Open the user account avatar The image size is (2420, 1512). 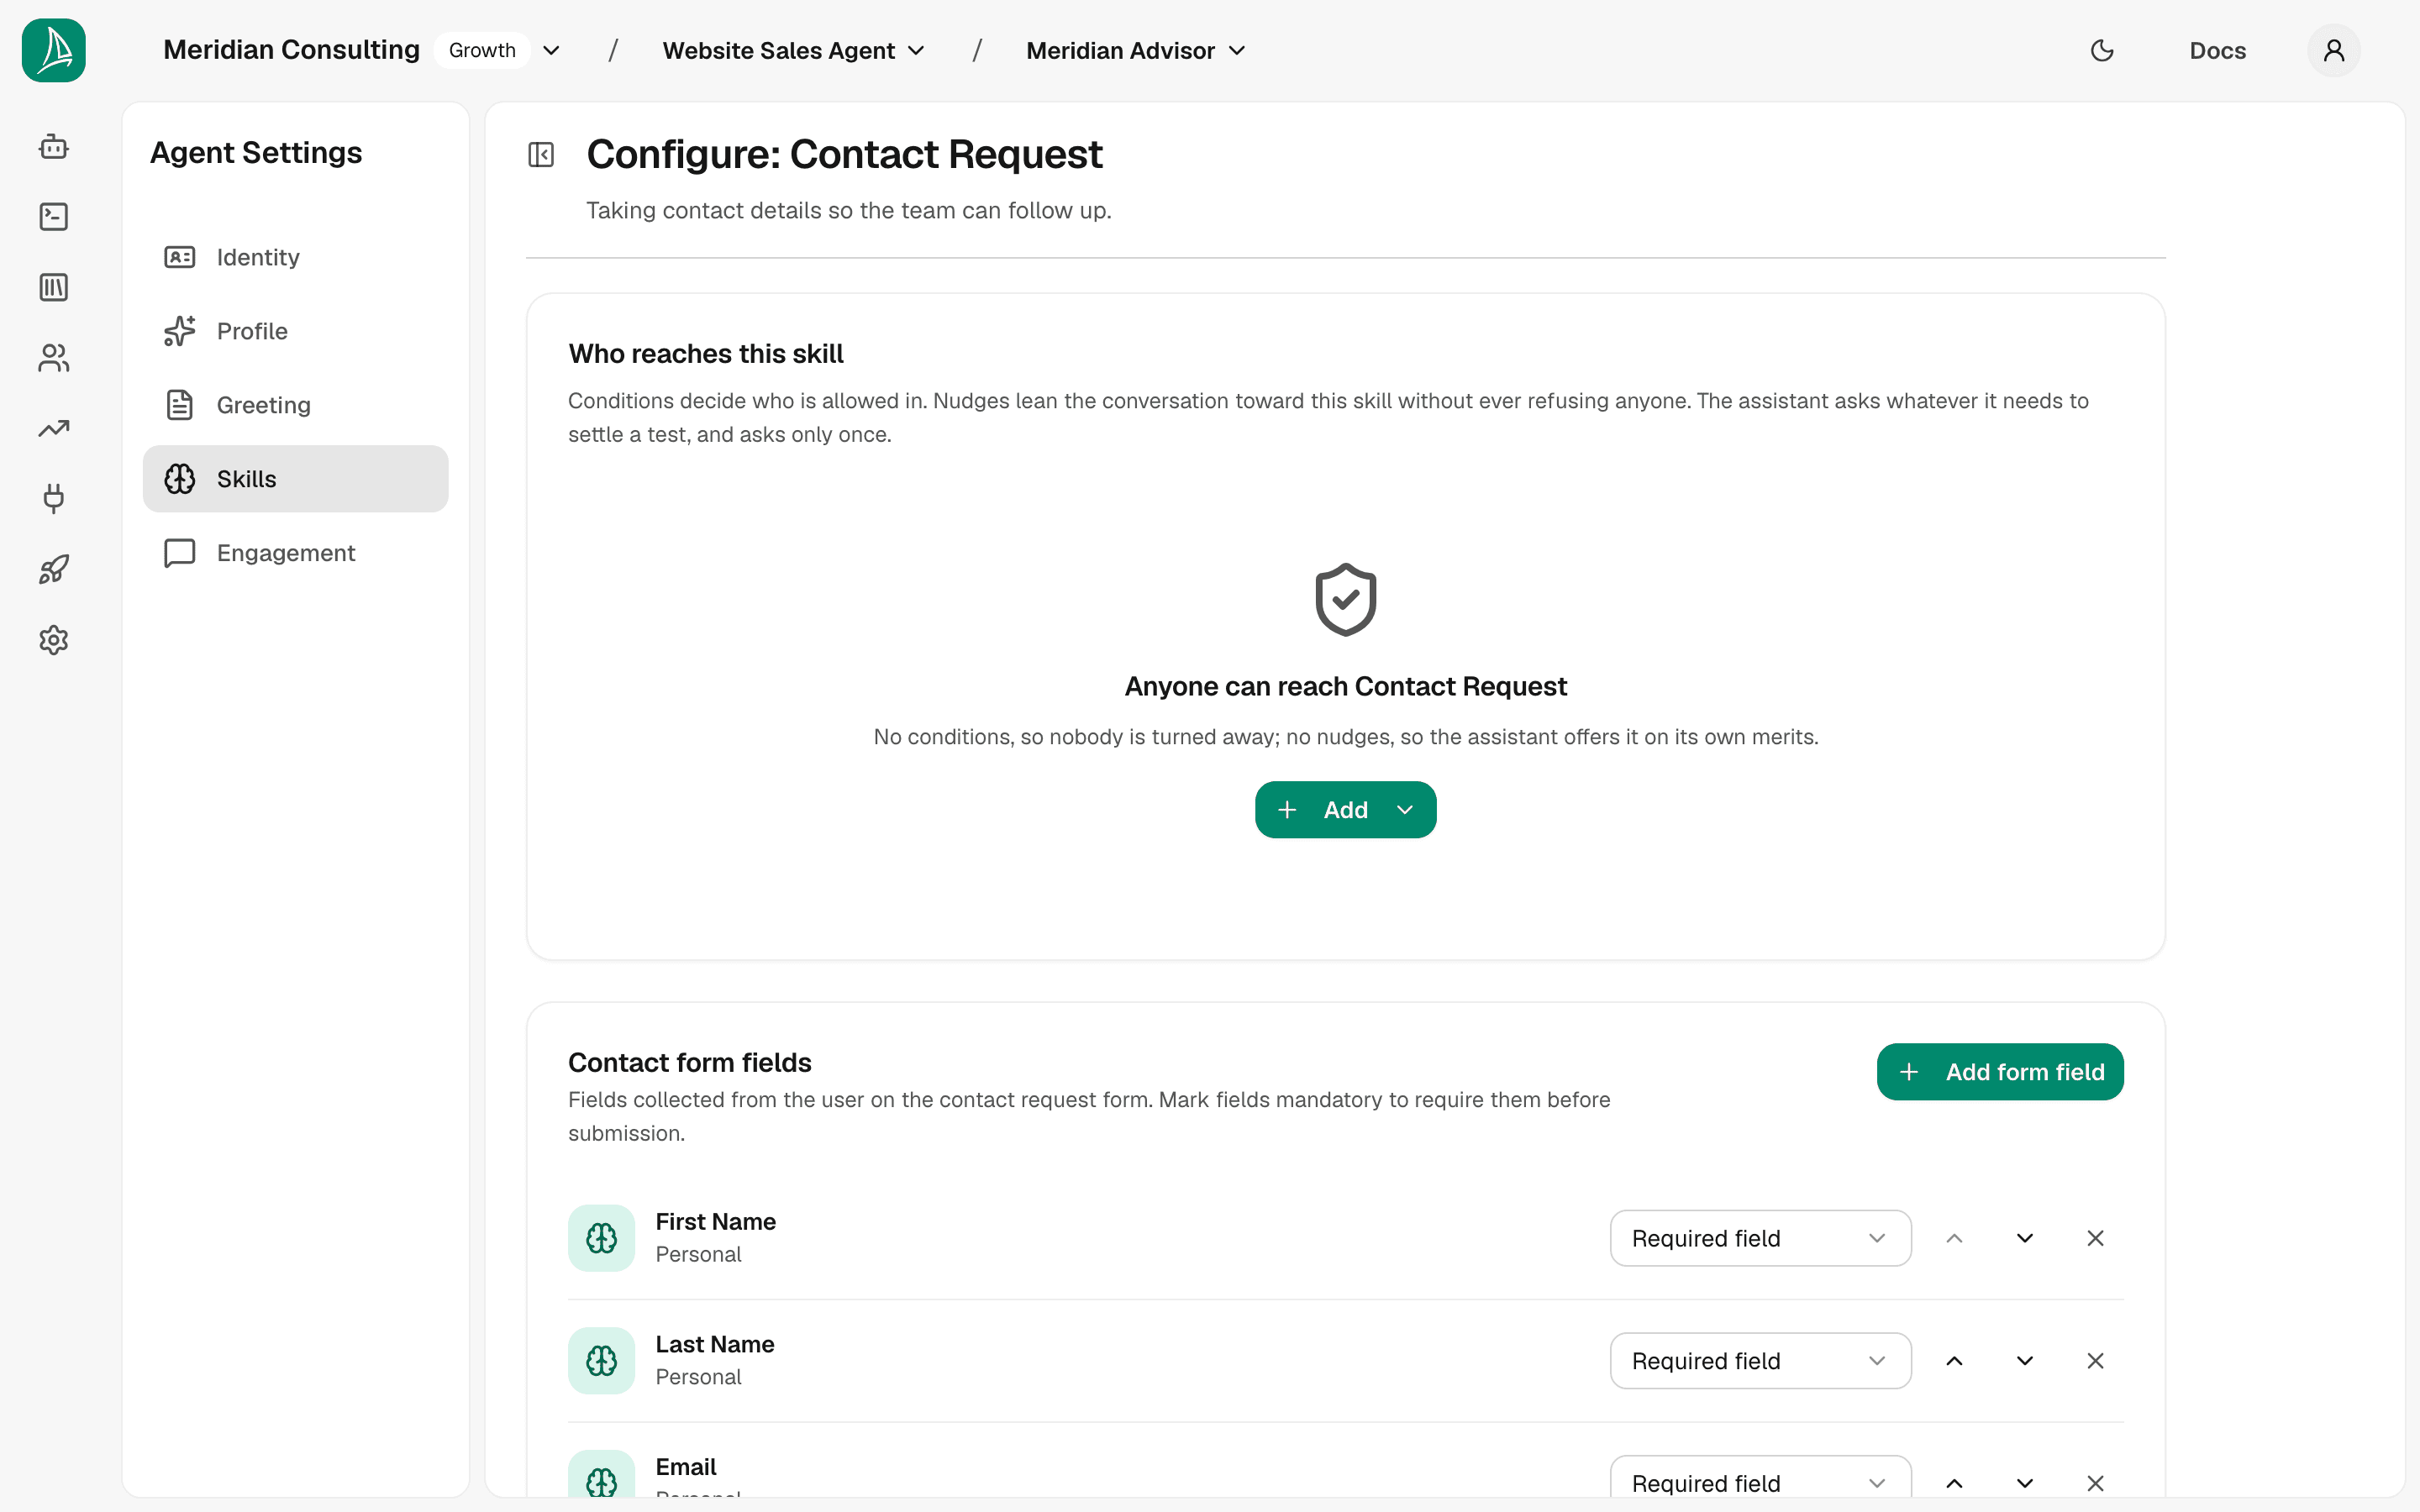pos(2334,50)
